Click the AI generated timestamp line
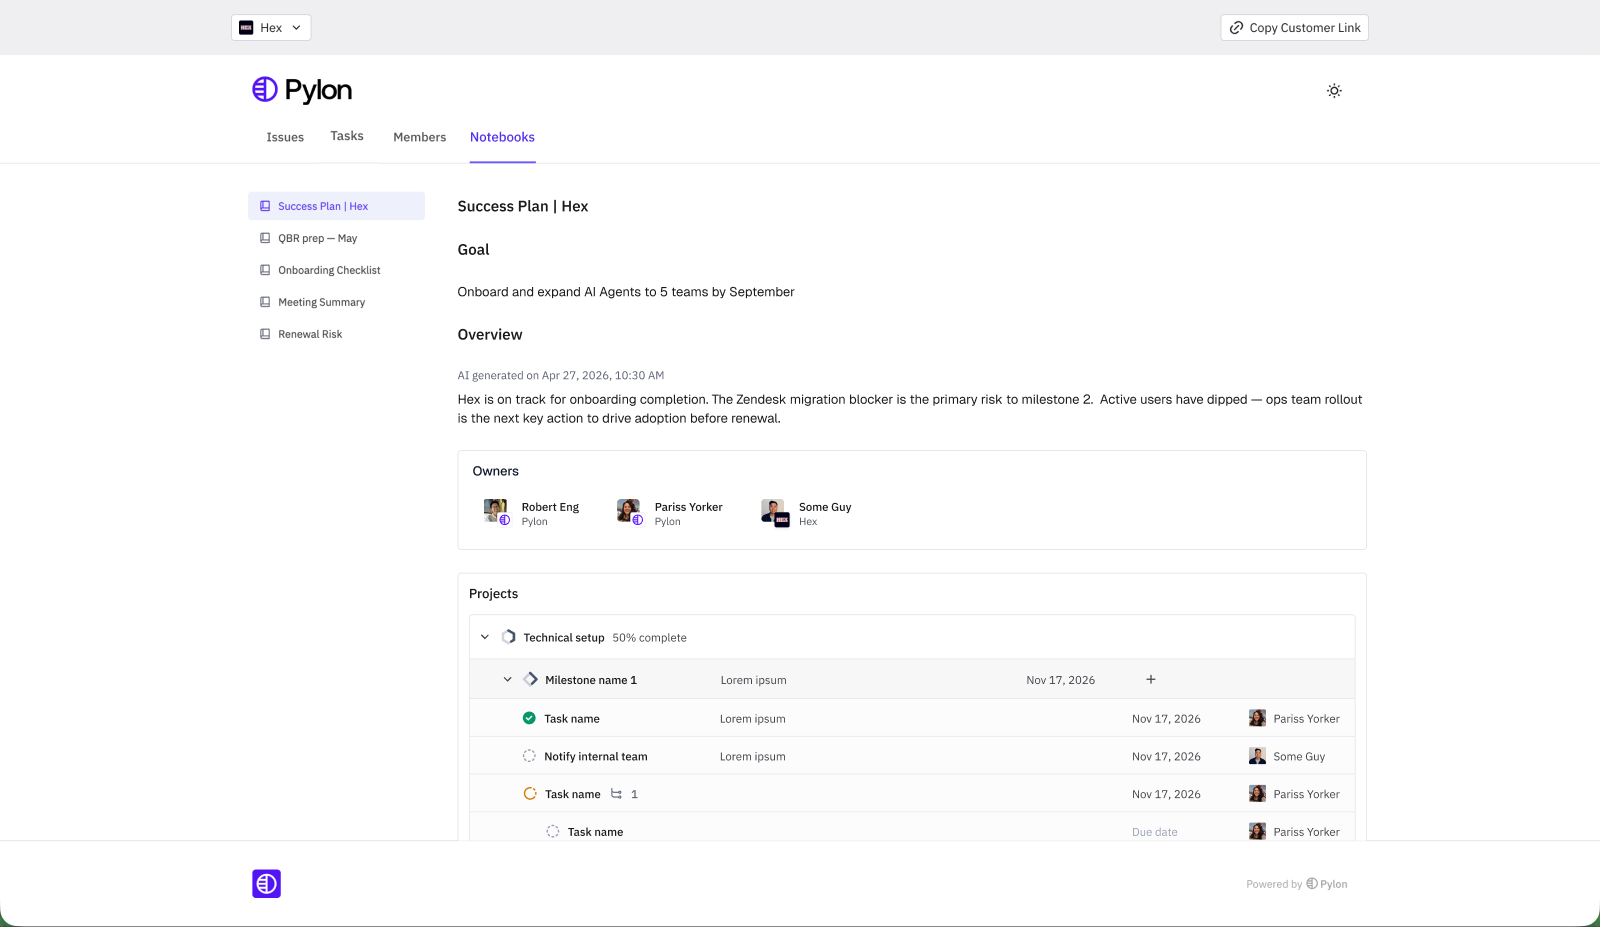1600x927 pixels. click(561, 376)
